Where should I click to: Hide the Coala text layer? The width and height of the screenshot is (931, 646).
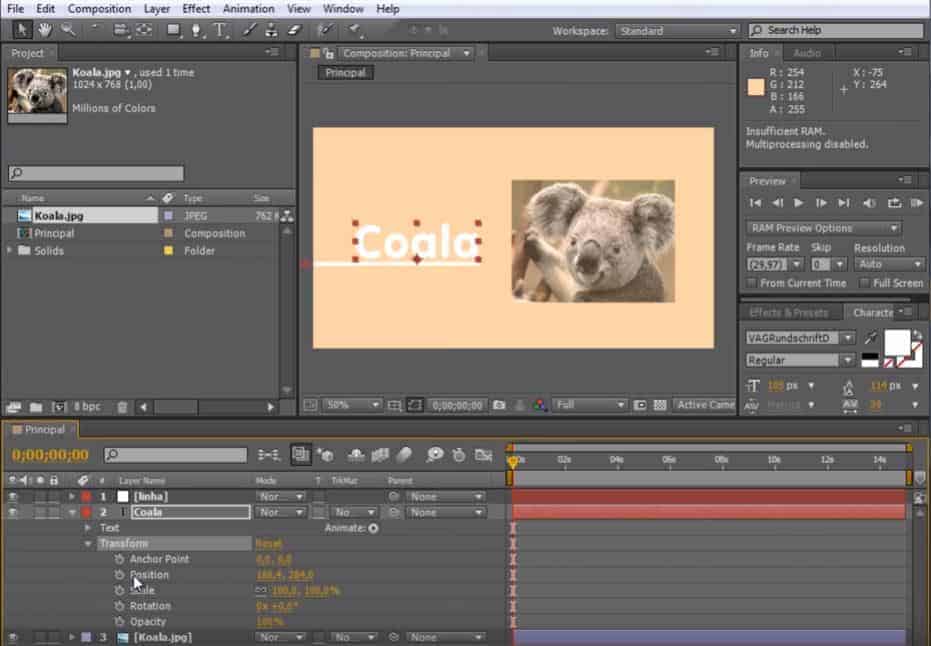(12, 512)
